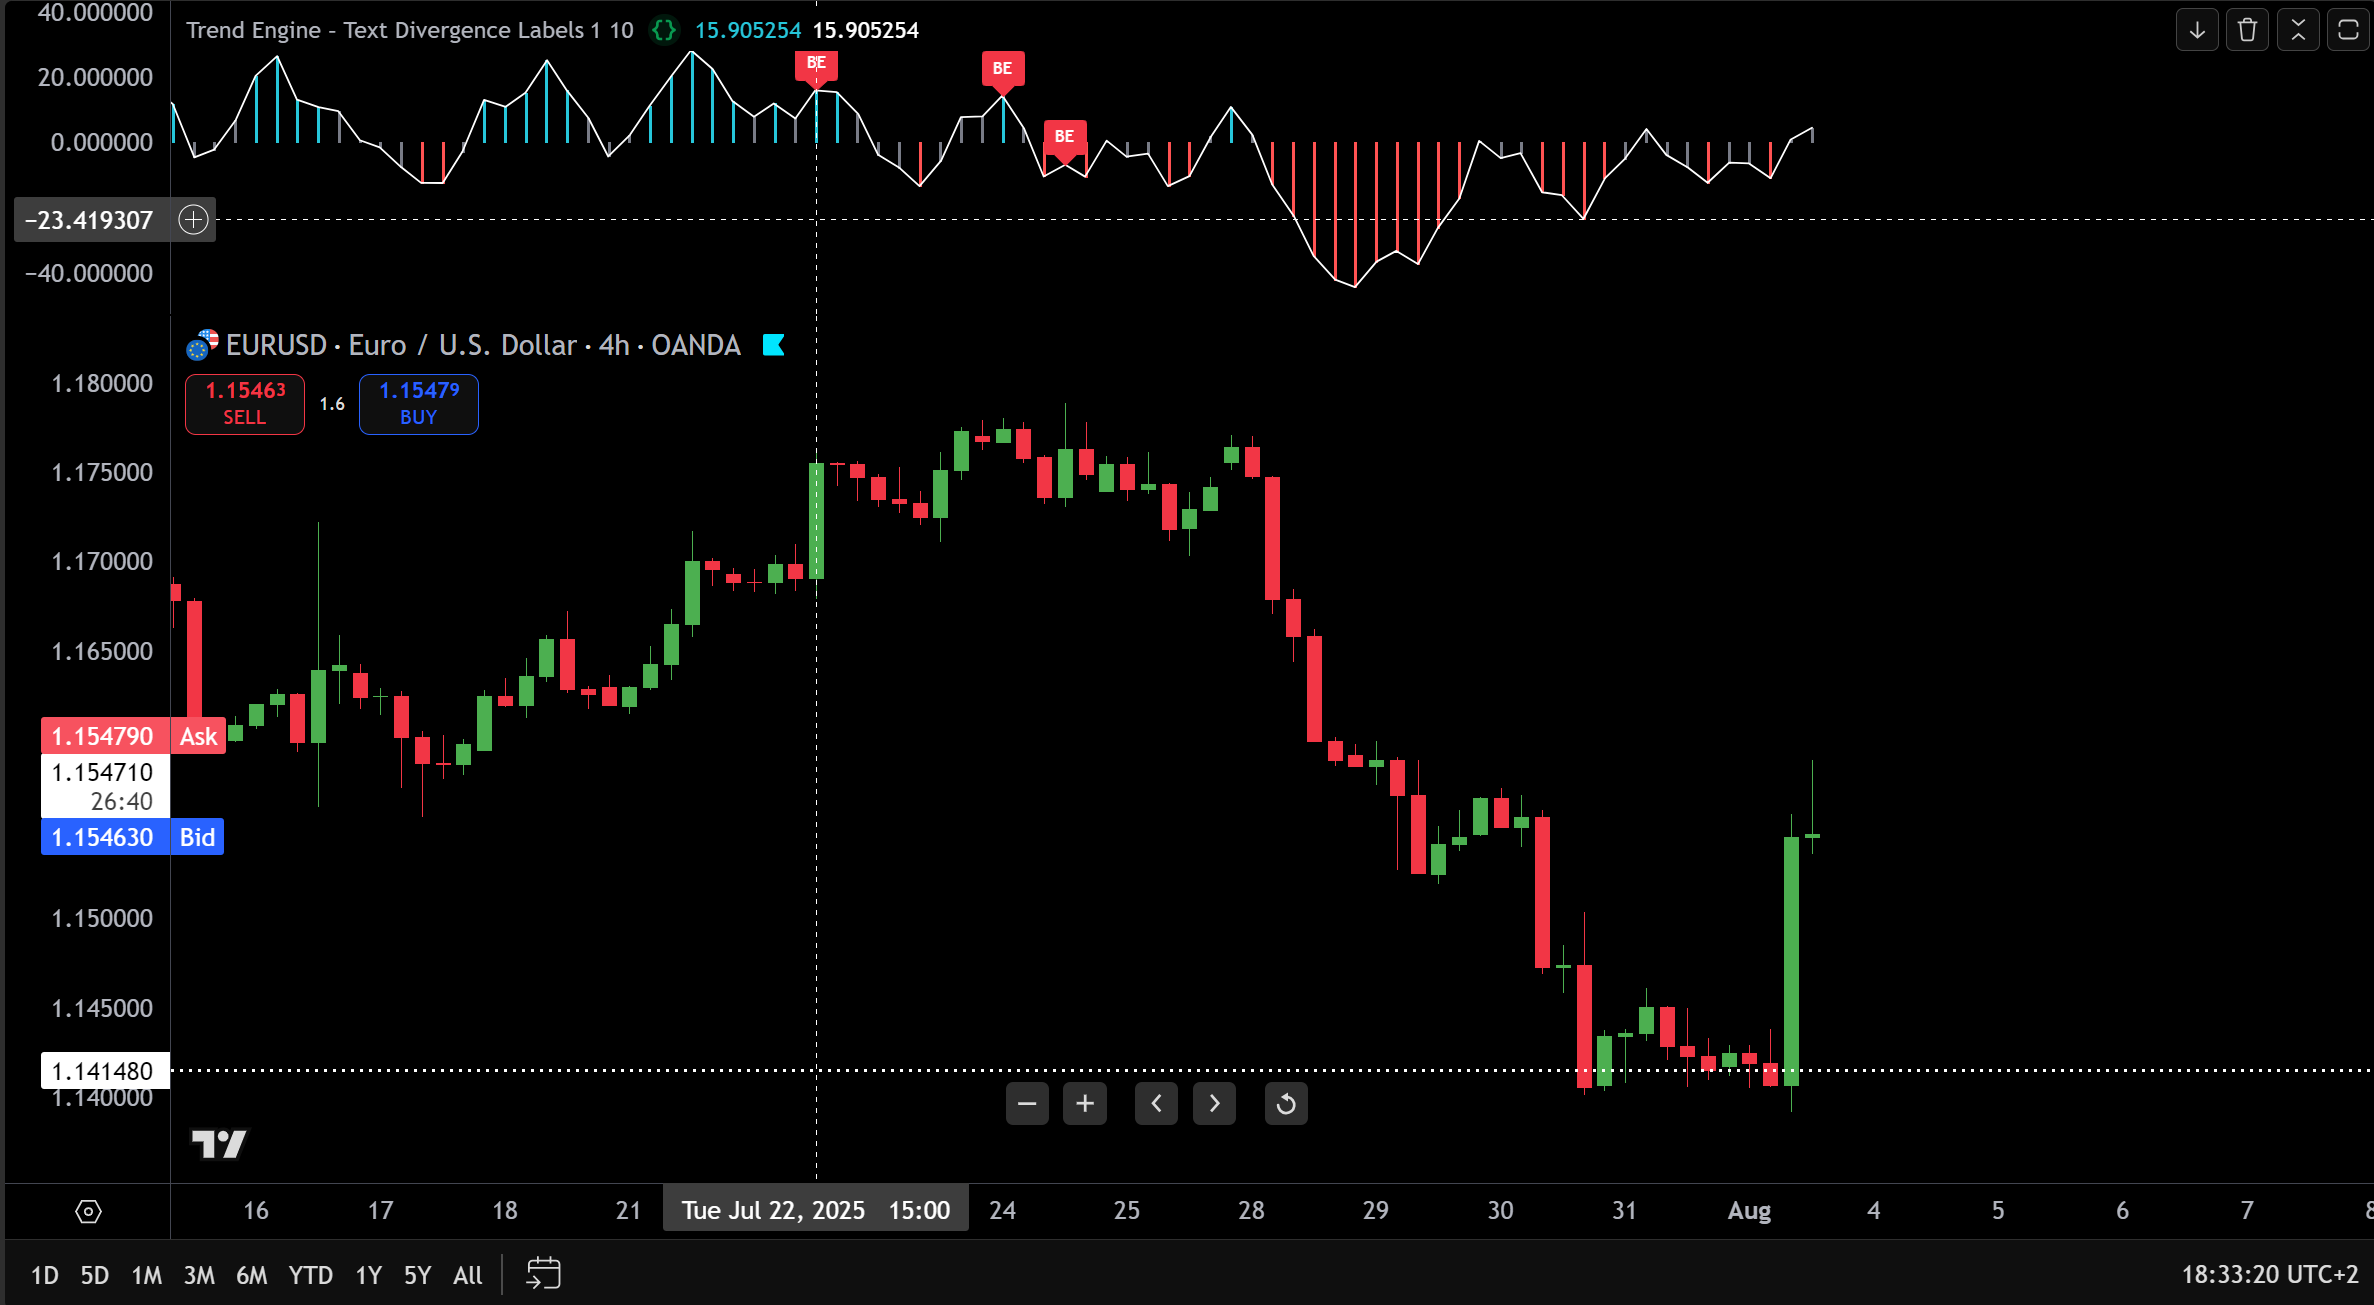Click the Tue Jul 22, 2025 15:00 date label
2374x1305 pixels.
[815, 1210]
